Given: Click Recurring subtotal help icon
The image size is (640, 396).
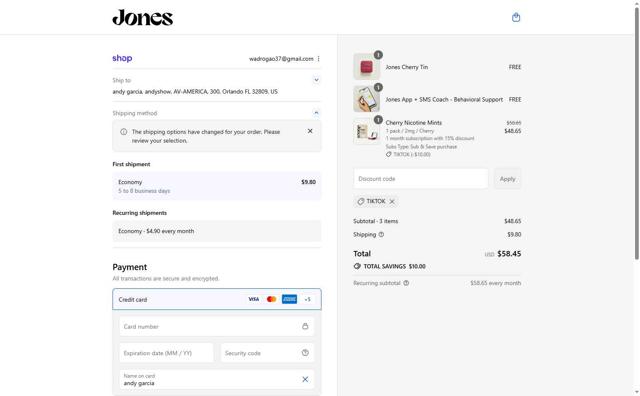Looking at the screenshot, I should tap(406, 283).
